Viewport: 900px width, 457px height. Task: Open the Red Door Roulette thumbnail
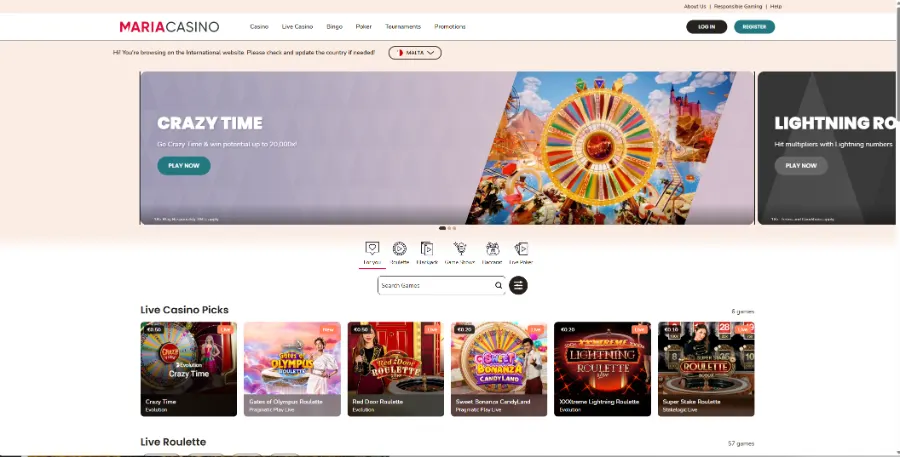(395, 369)
